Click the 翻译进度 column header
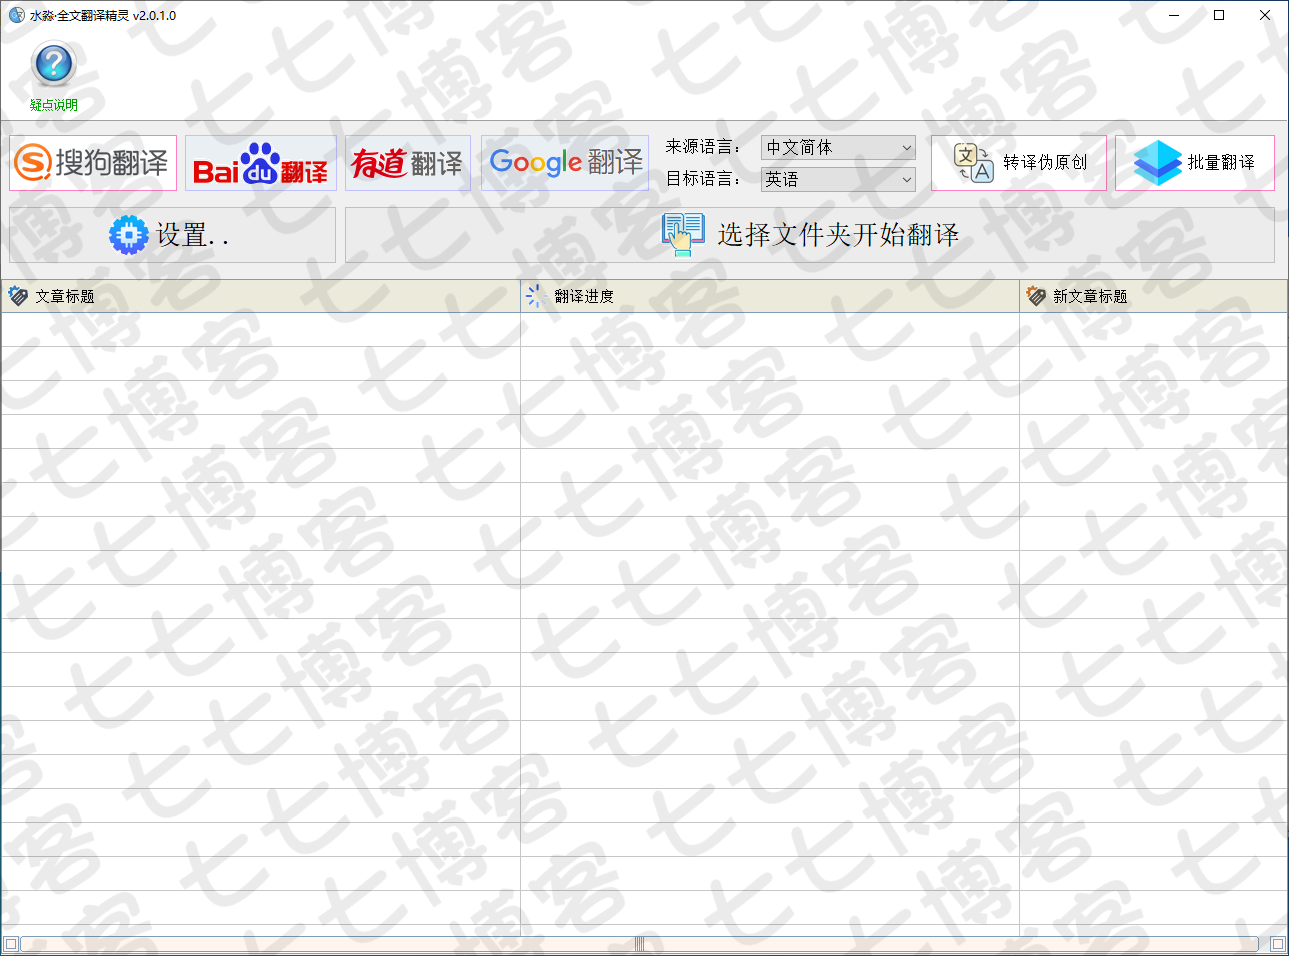Image resolution: width=1289 pixels, height=956 pixels. 770,296
